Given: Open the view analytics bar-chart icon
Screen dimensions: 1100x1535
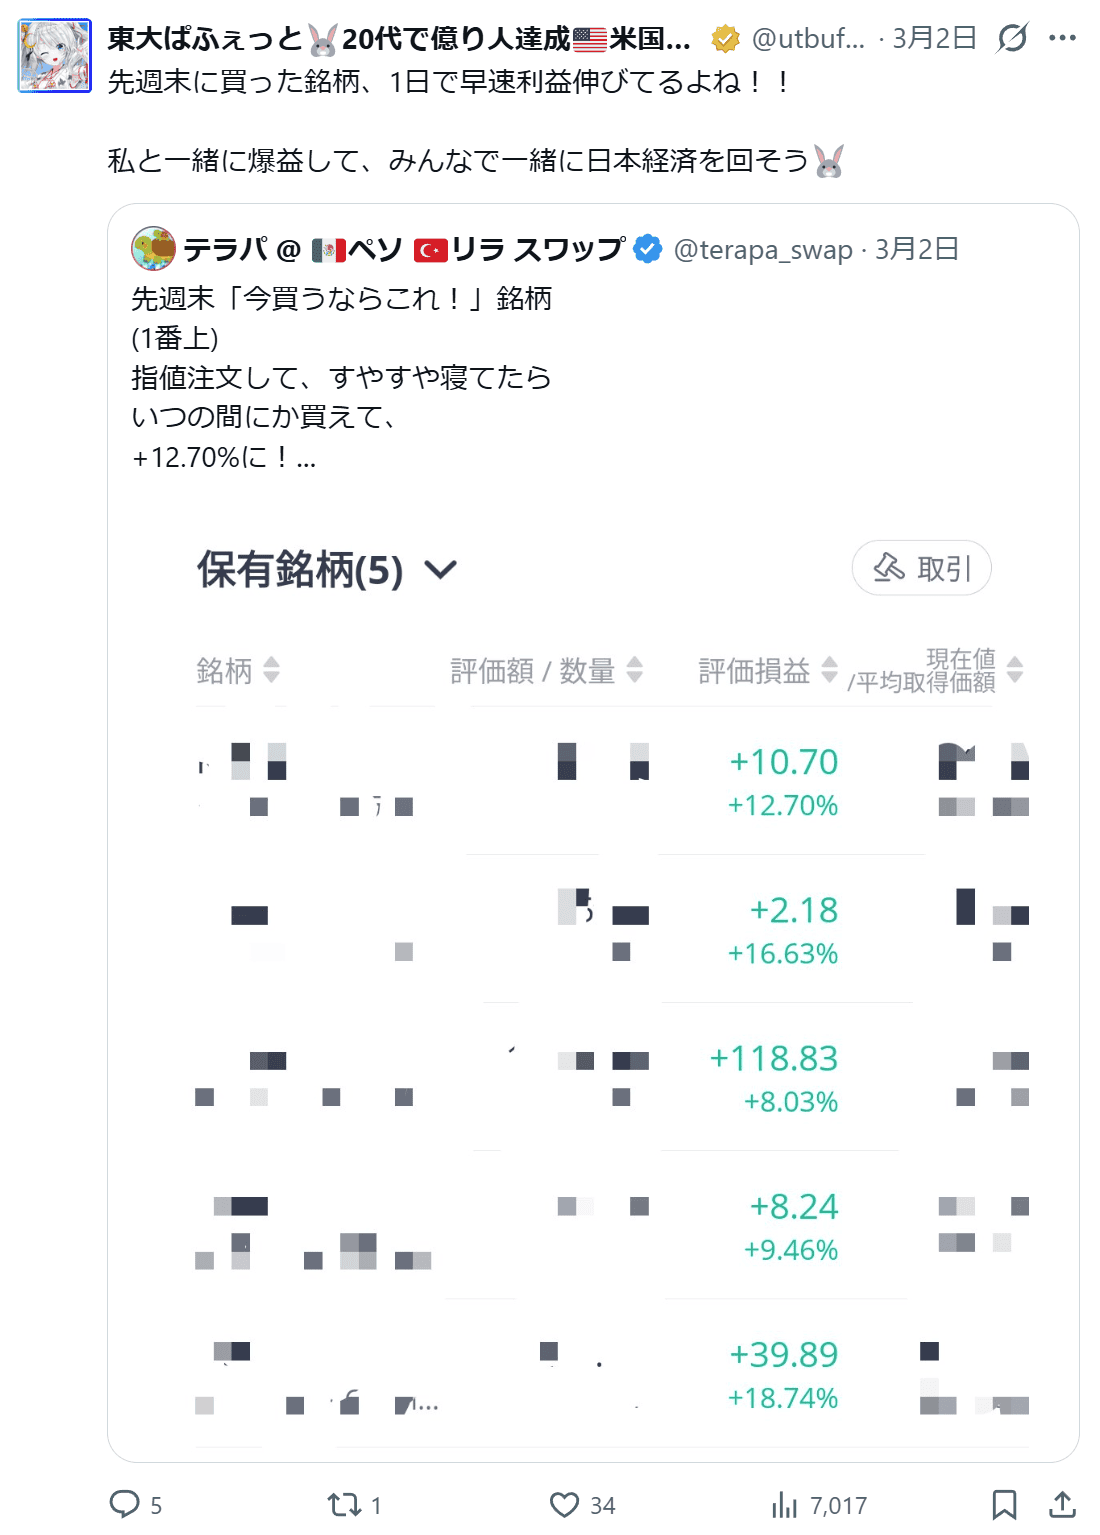Looking at the screenshot, I should (x=785, y=1504).
